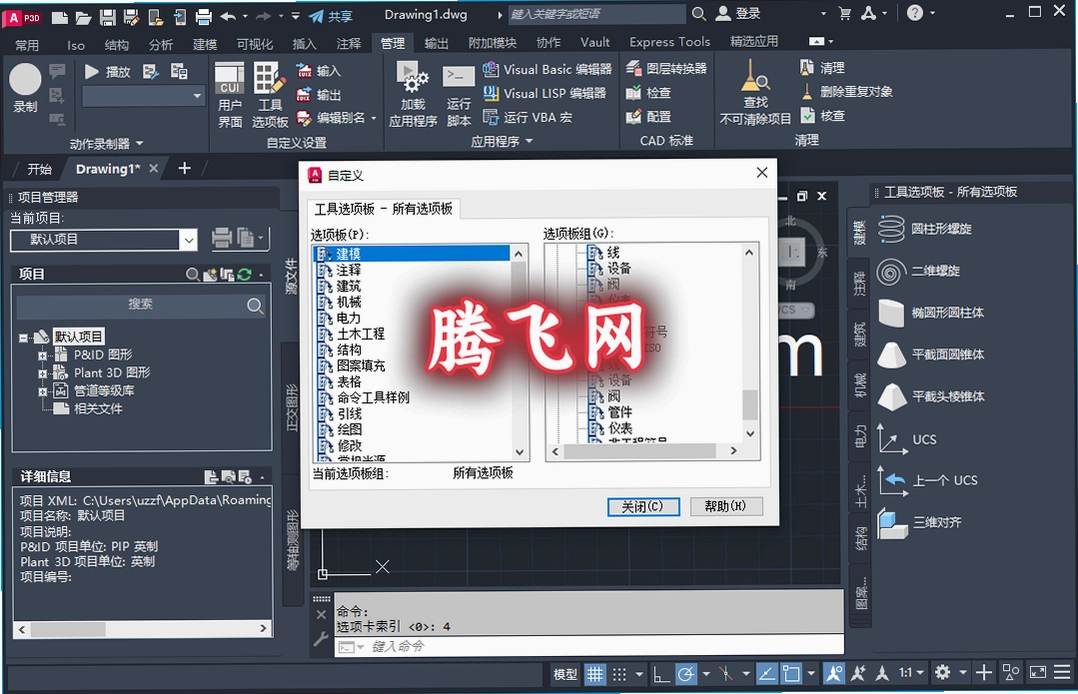The image size is (1078, 694).
Task: Find non-purgeable items (查找不可清除项目)
Action: pyautogui.click(x=755, y=93)
